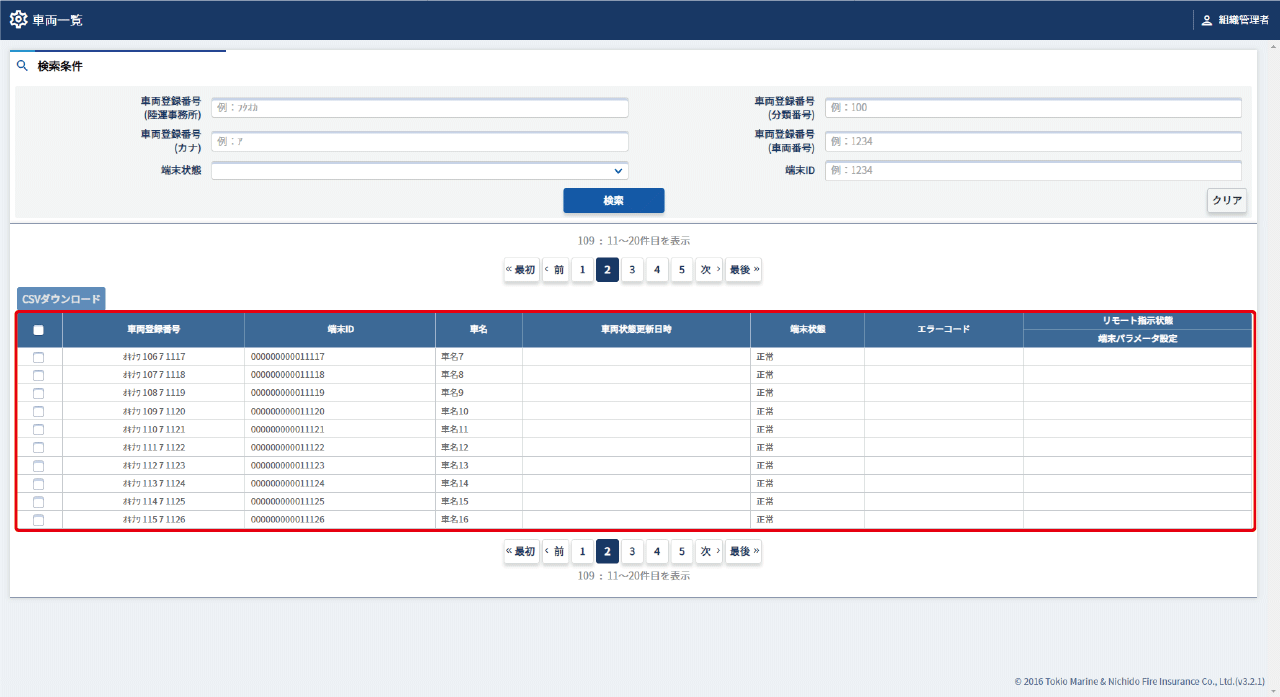Screen dimensions: 1280x697
Task: Check the row for 端末ID 000000000011117
Action: click(39, 357)
